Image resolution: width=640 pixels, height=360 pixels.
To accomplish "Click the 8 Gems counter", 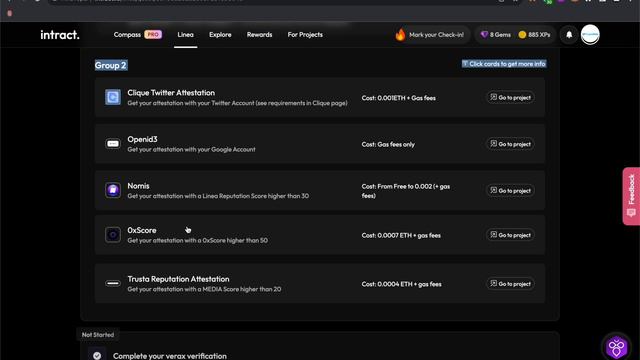I will point(496,35).
